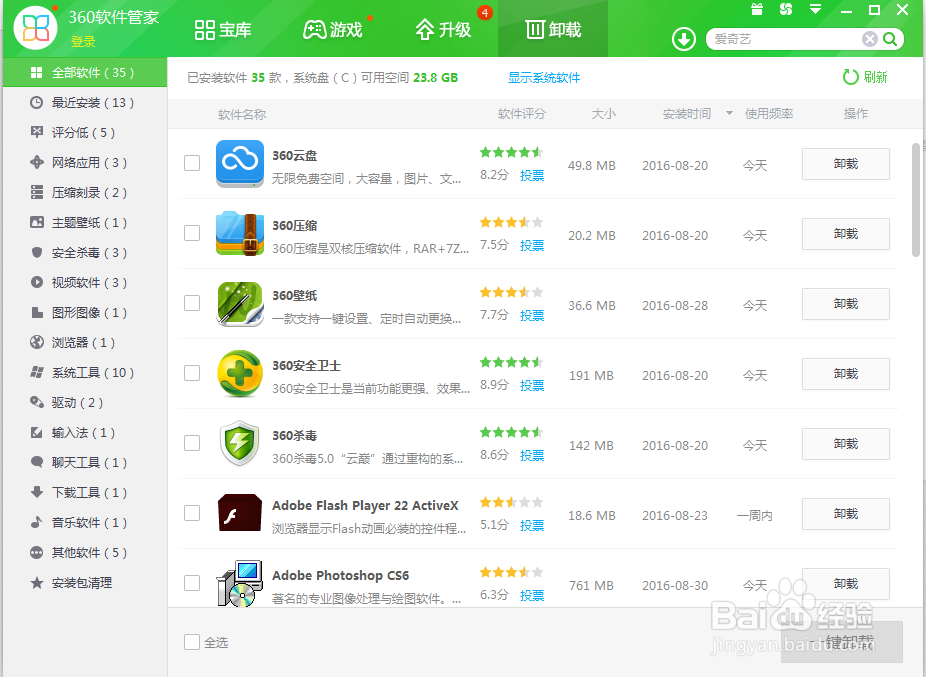Switch to the 游戏 tab
The image size is (926, 677).
click(x=332, y=30)
